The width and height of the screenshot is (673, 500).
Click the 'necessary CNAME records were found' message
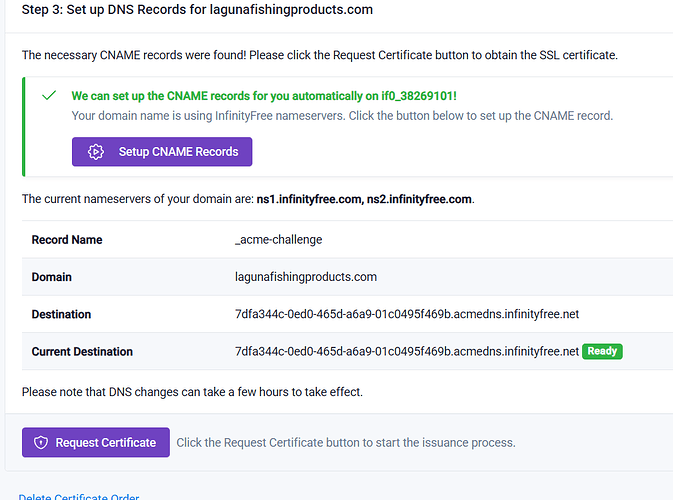point(320,55)
